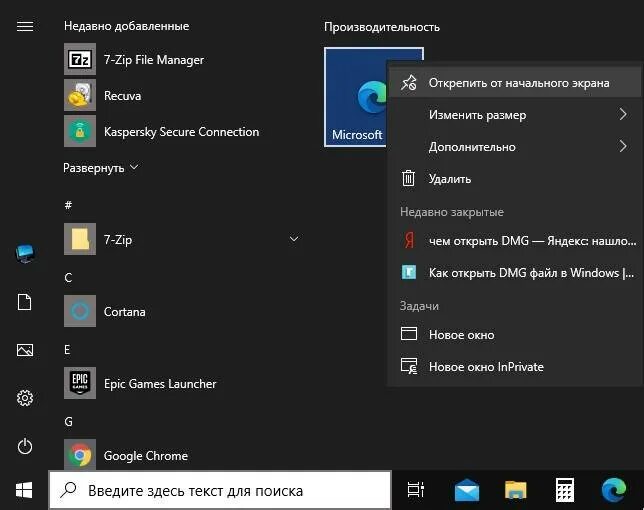This screenshot has width=644, height=510.
Task: Click the 7-Zip folder icon
Action: pos(80,239)
